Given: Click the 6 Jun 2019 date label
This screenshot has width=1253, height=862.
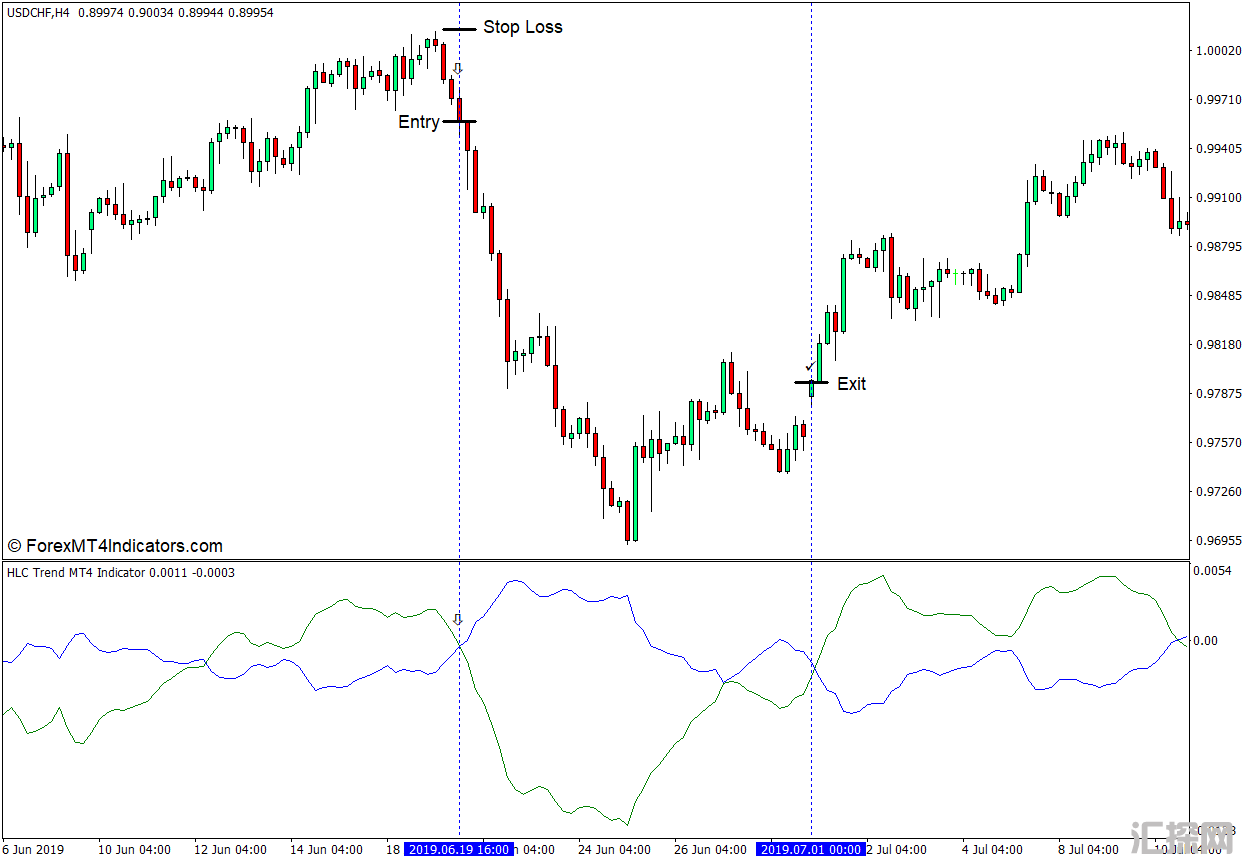Looking at the screenshot, I should pos(33,850).
